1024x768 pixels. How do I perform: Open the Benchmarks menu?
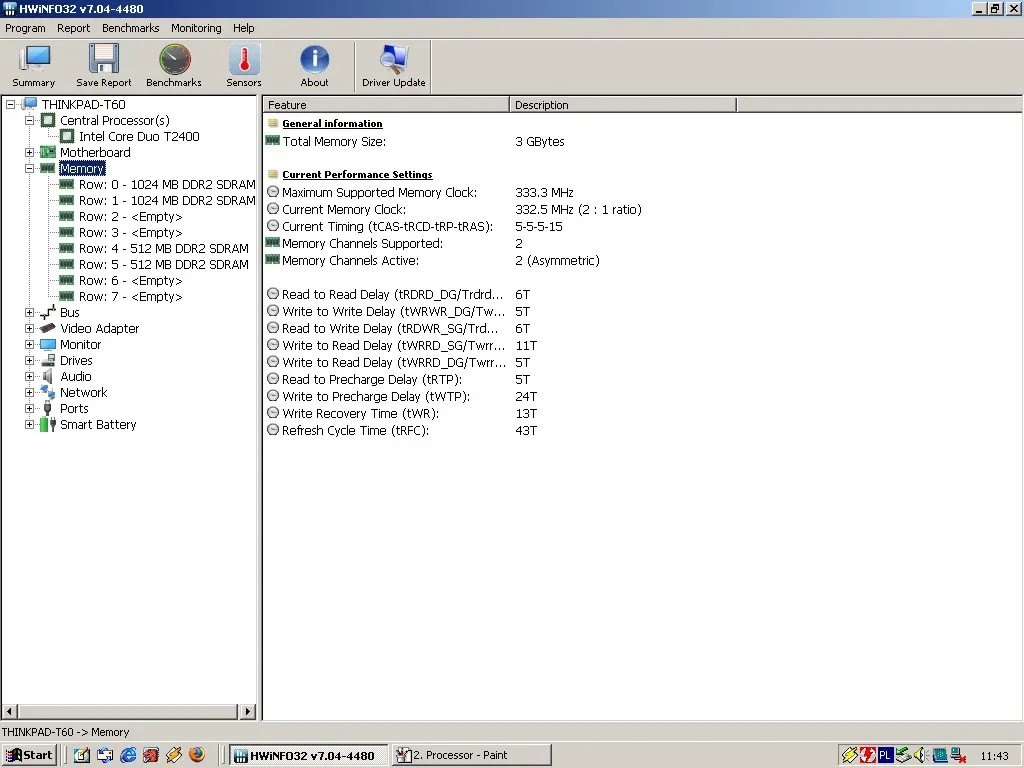[131, 28]
